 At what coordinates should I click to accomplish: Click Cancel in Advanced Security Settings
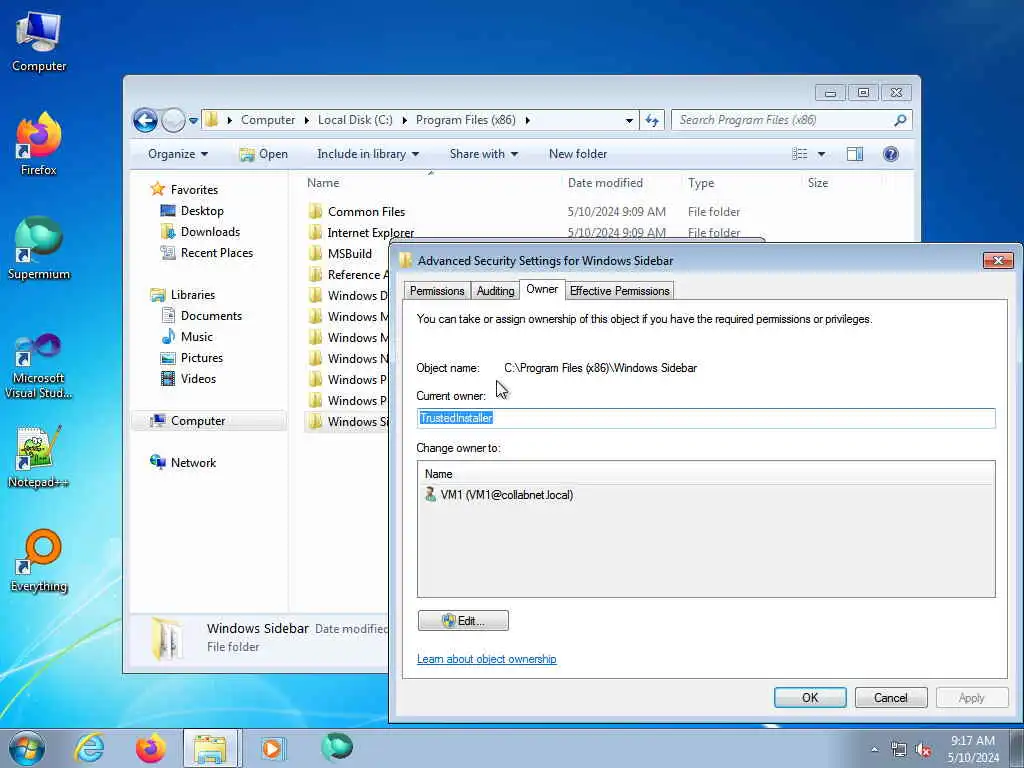coord(891,697)
